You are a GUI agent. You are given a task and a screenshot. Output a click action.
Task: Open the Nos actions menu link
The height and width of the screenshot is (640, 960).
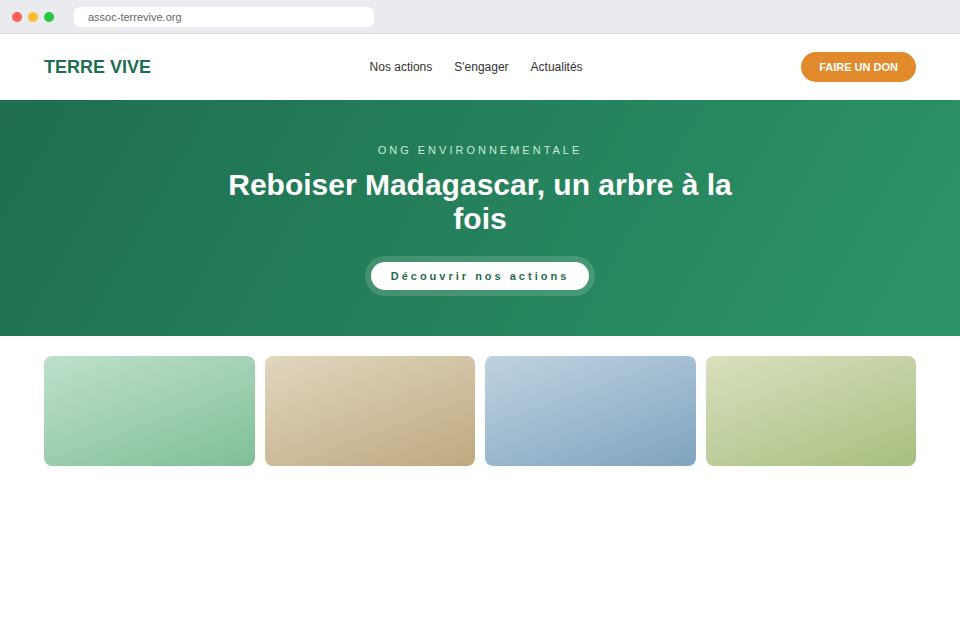point(400,67)
